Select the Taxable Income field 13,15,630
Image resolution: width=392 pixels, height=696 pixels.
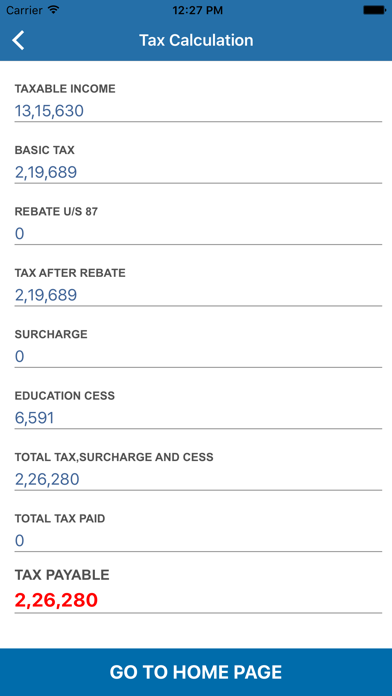coord(198,111)
